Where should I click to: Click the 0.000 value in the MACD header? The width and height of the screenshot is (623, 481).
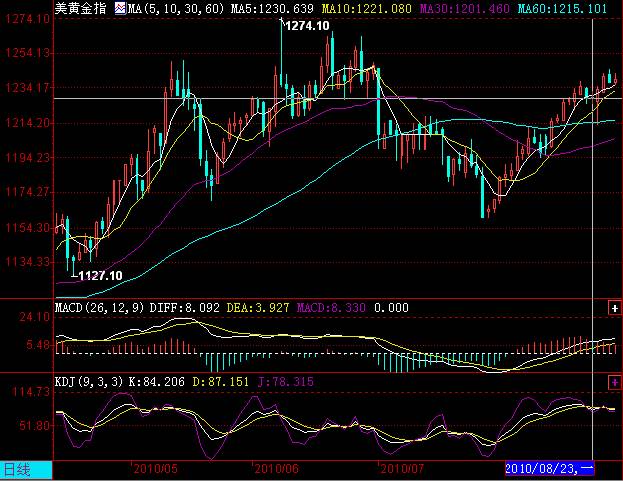point(391,308)
